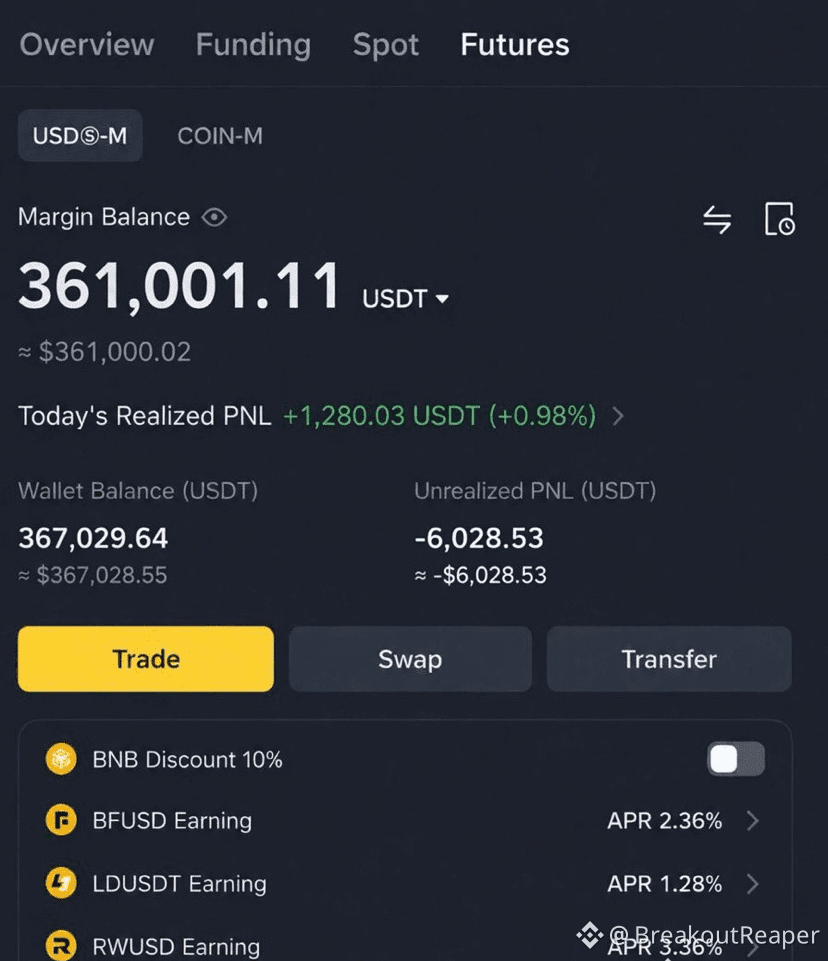Viewport: 828px width, 961px height.
Task: Tap the Wallet Balance value 367,029.64
Action: click(93, 538)
